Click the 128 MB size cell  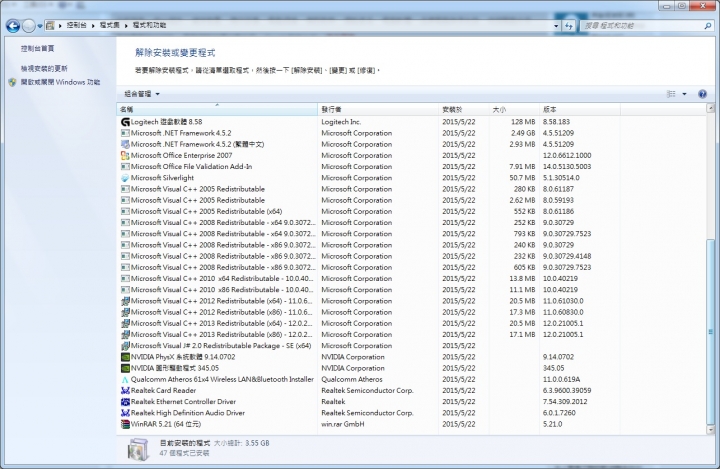pyautogui.click(x=523, y=122)
